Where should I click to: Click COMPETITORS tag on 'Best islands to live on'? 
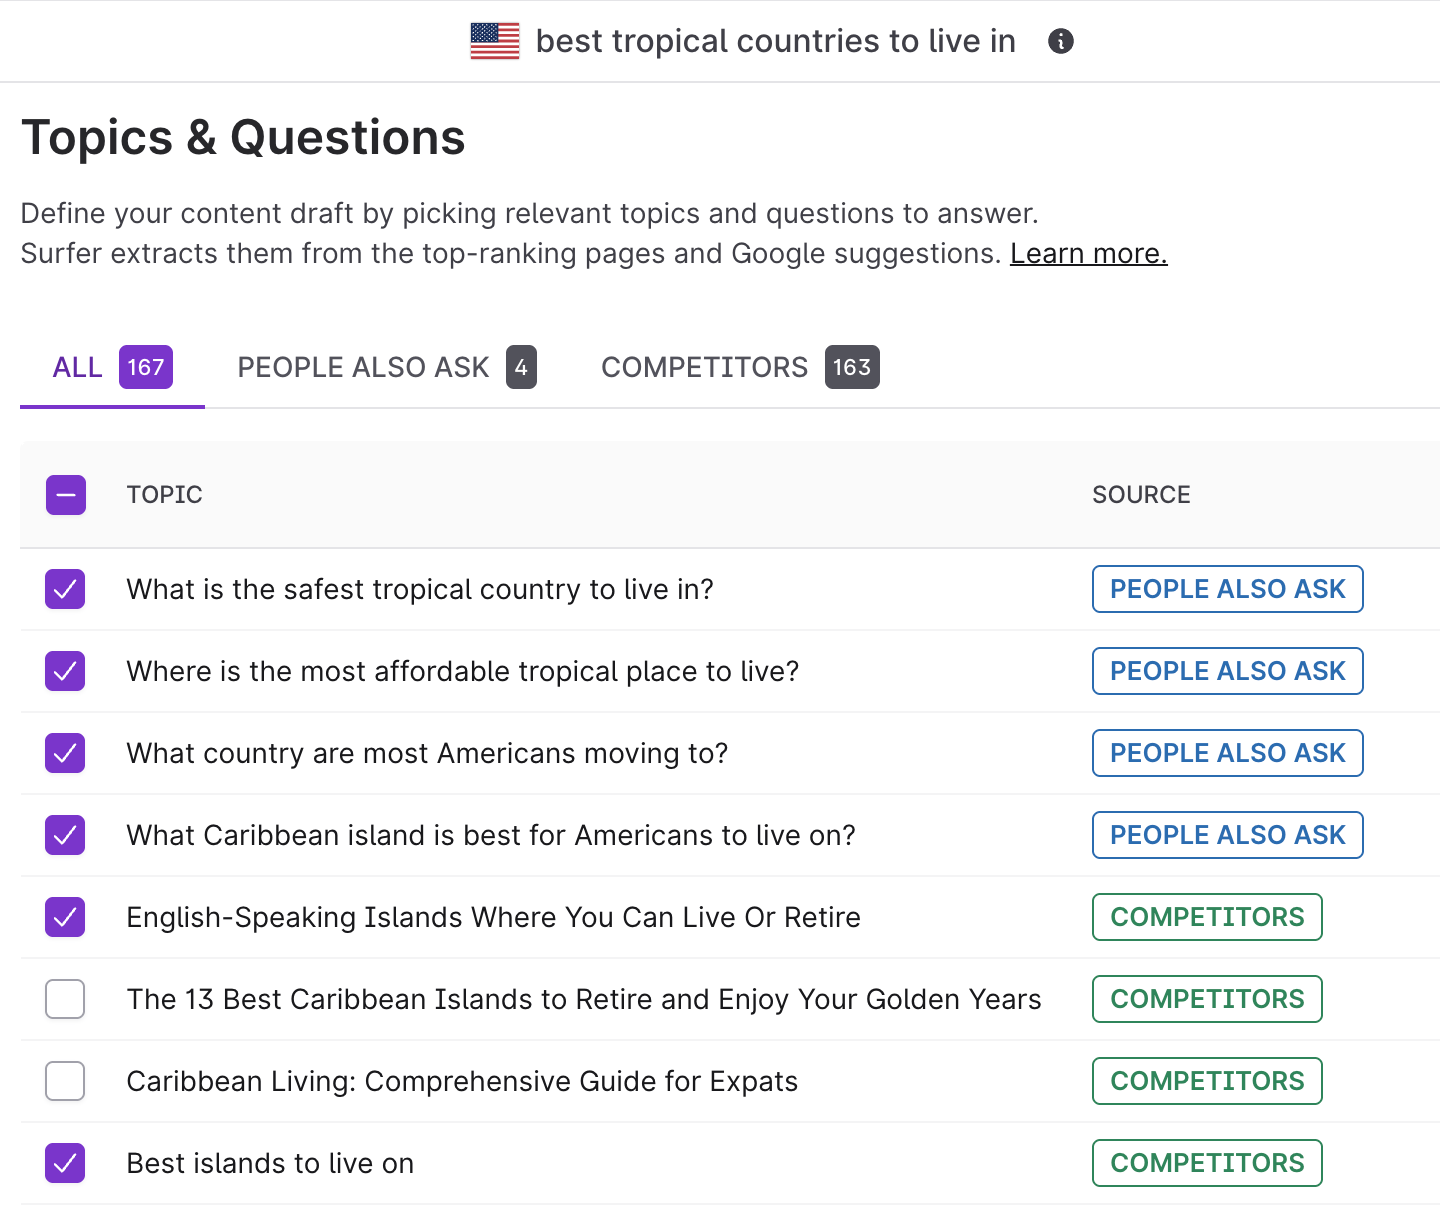point(1207,1163)
